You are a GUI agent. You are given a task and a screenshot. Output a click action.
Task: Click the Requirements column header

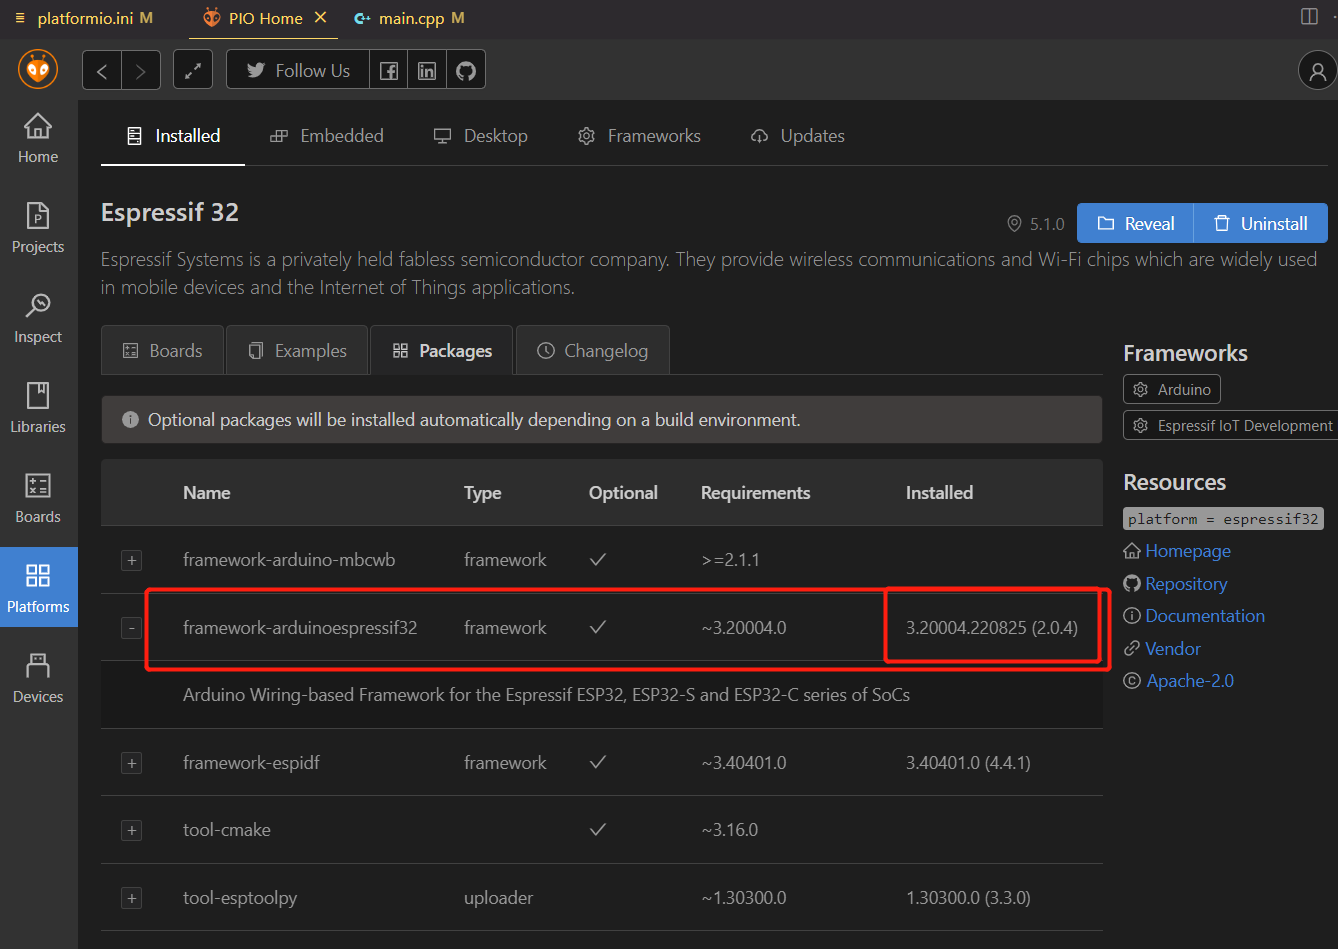coord(755,493)
